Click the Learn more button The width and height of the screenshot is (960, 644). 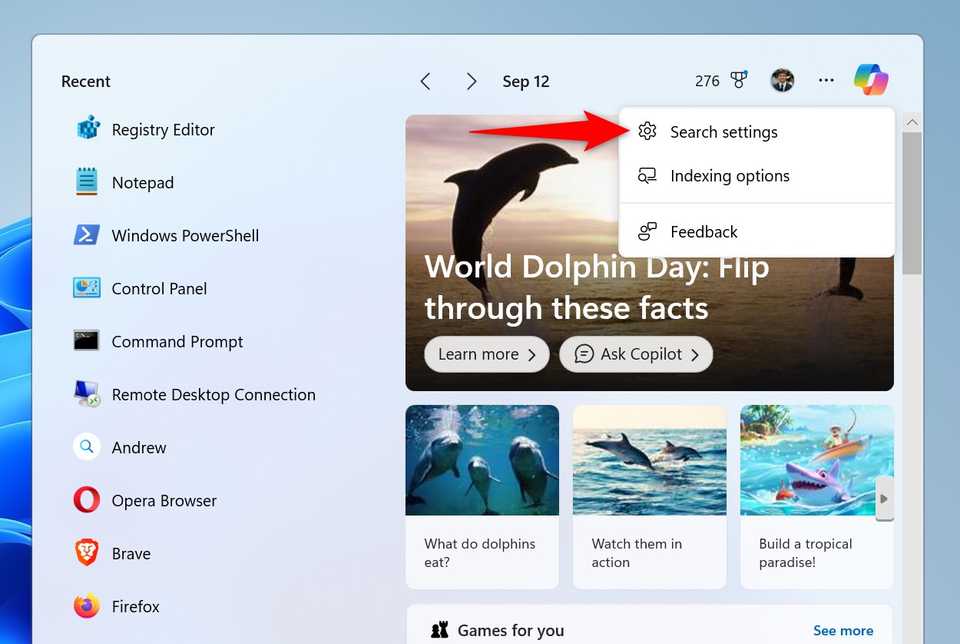pyautogui.click(x=487, y=354)
